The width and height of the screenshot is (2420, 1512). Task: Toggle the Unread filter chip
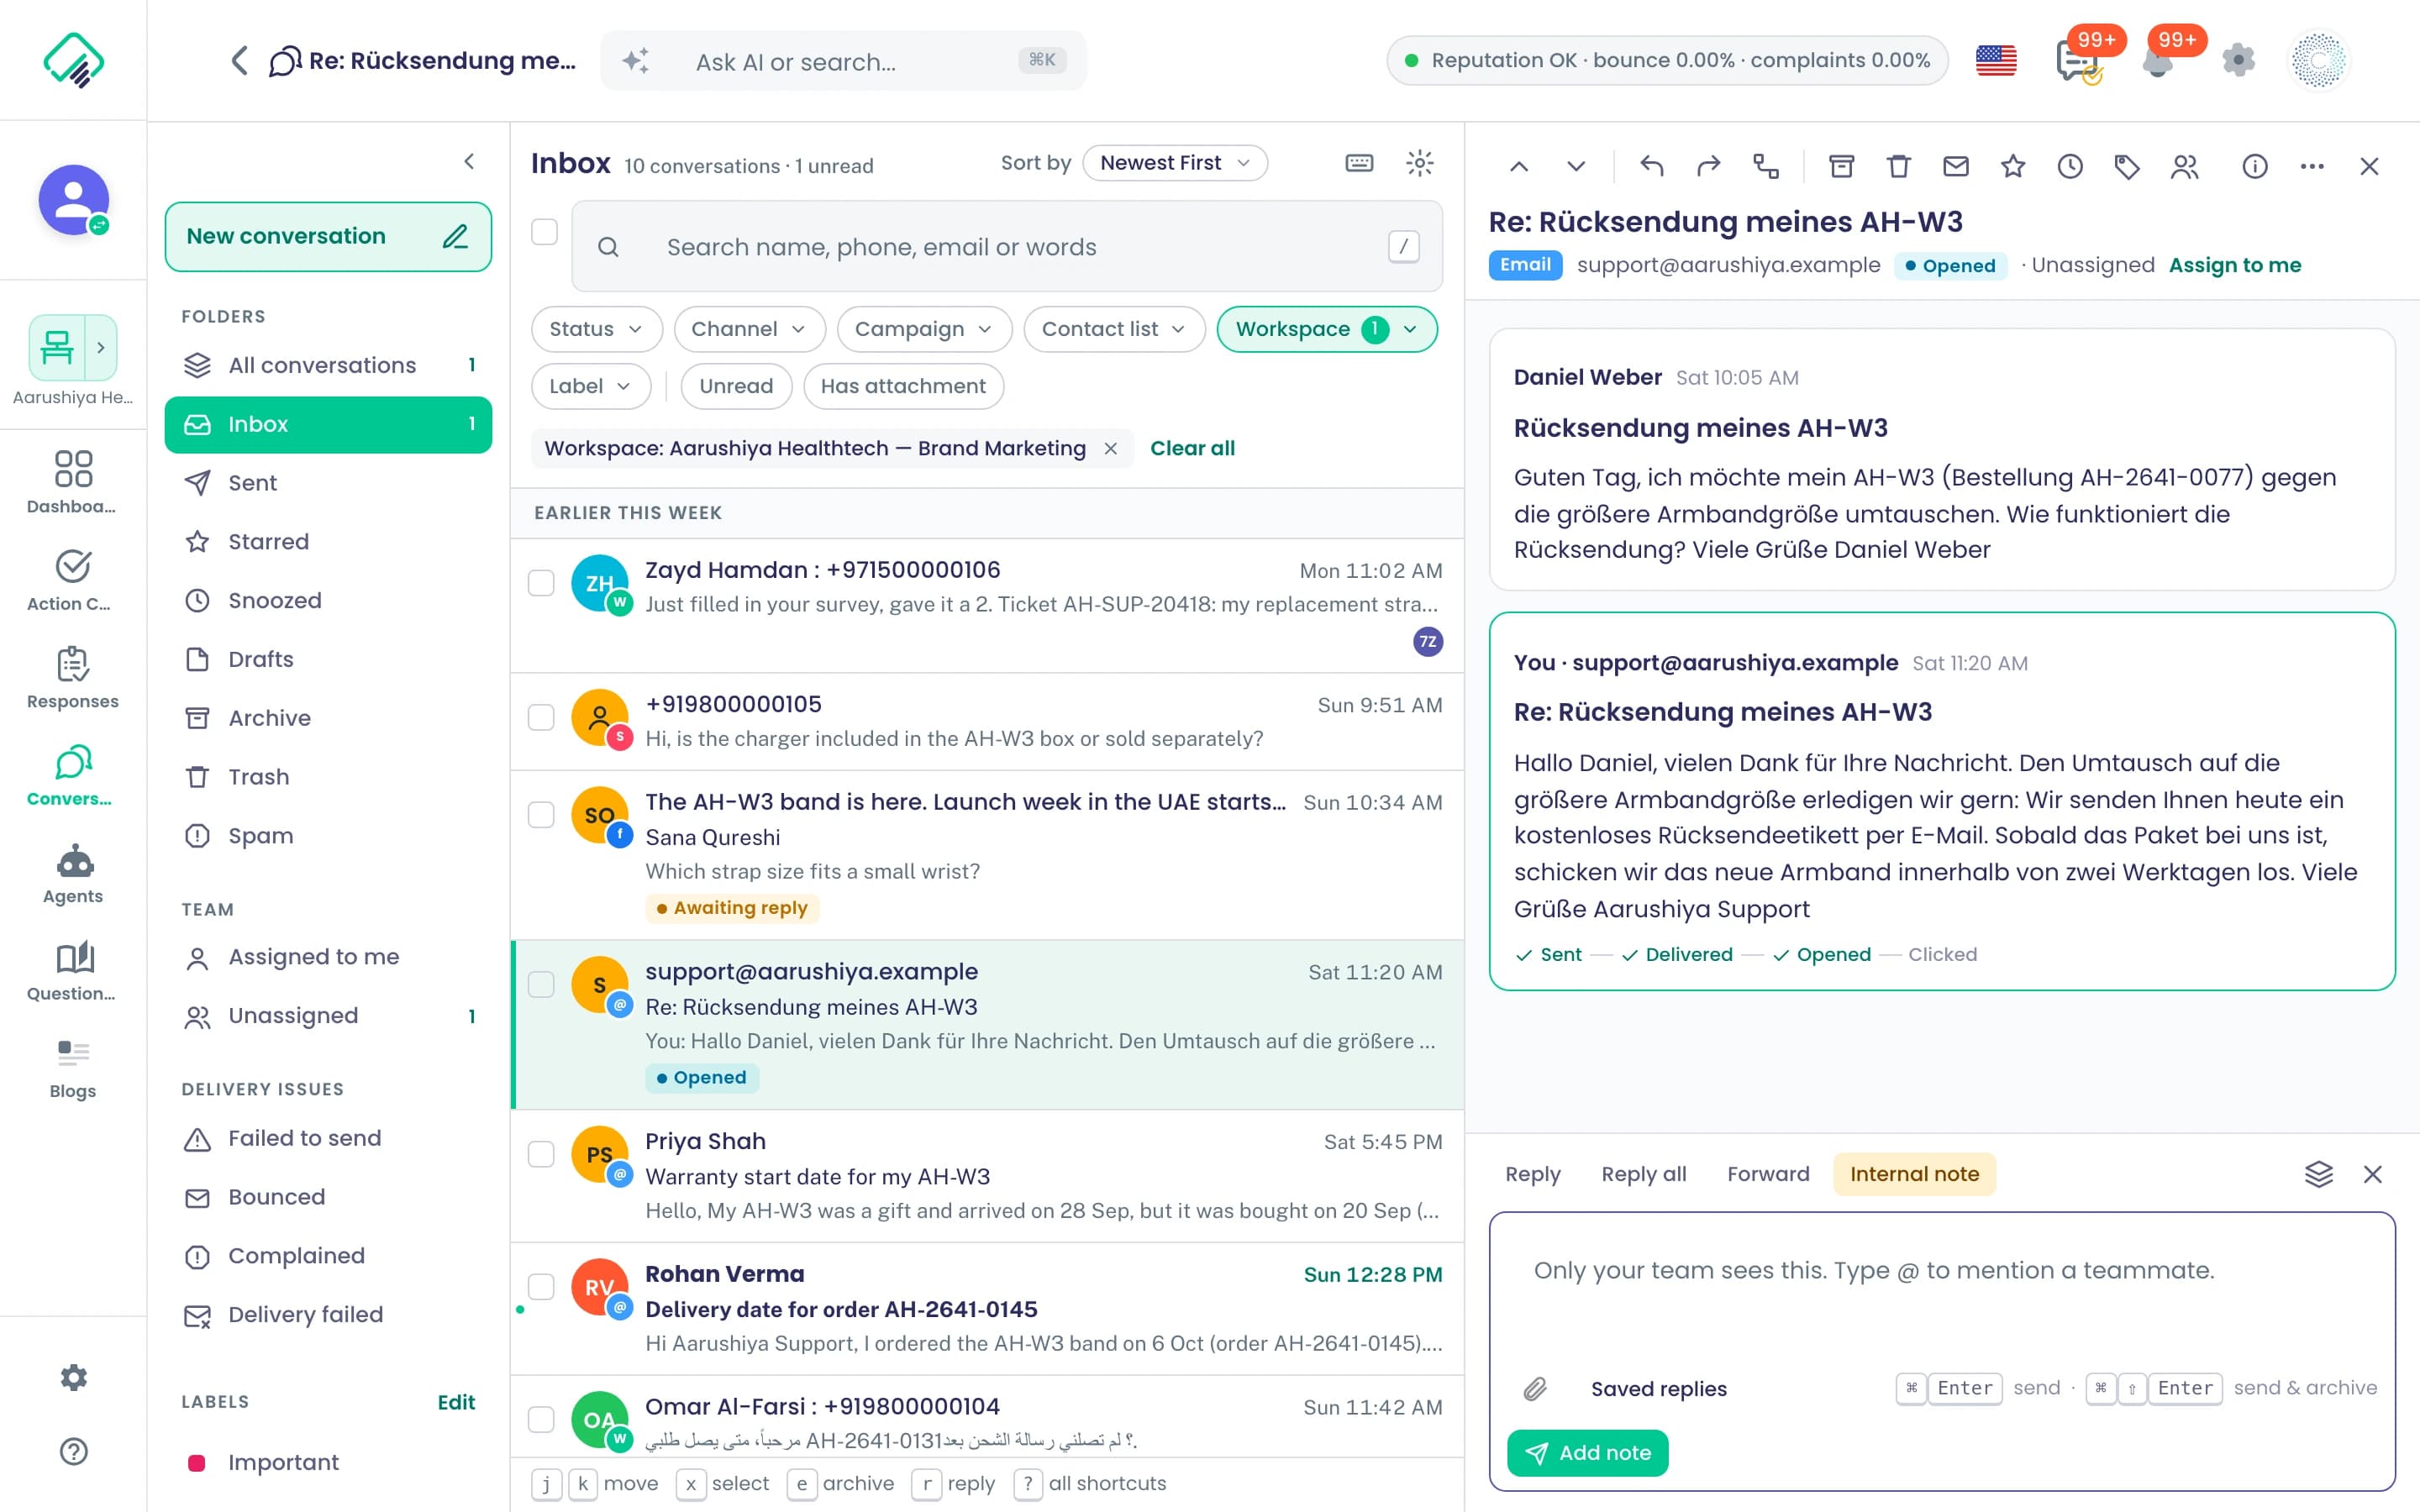tap(736, 386)
